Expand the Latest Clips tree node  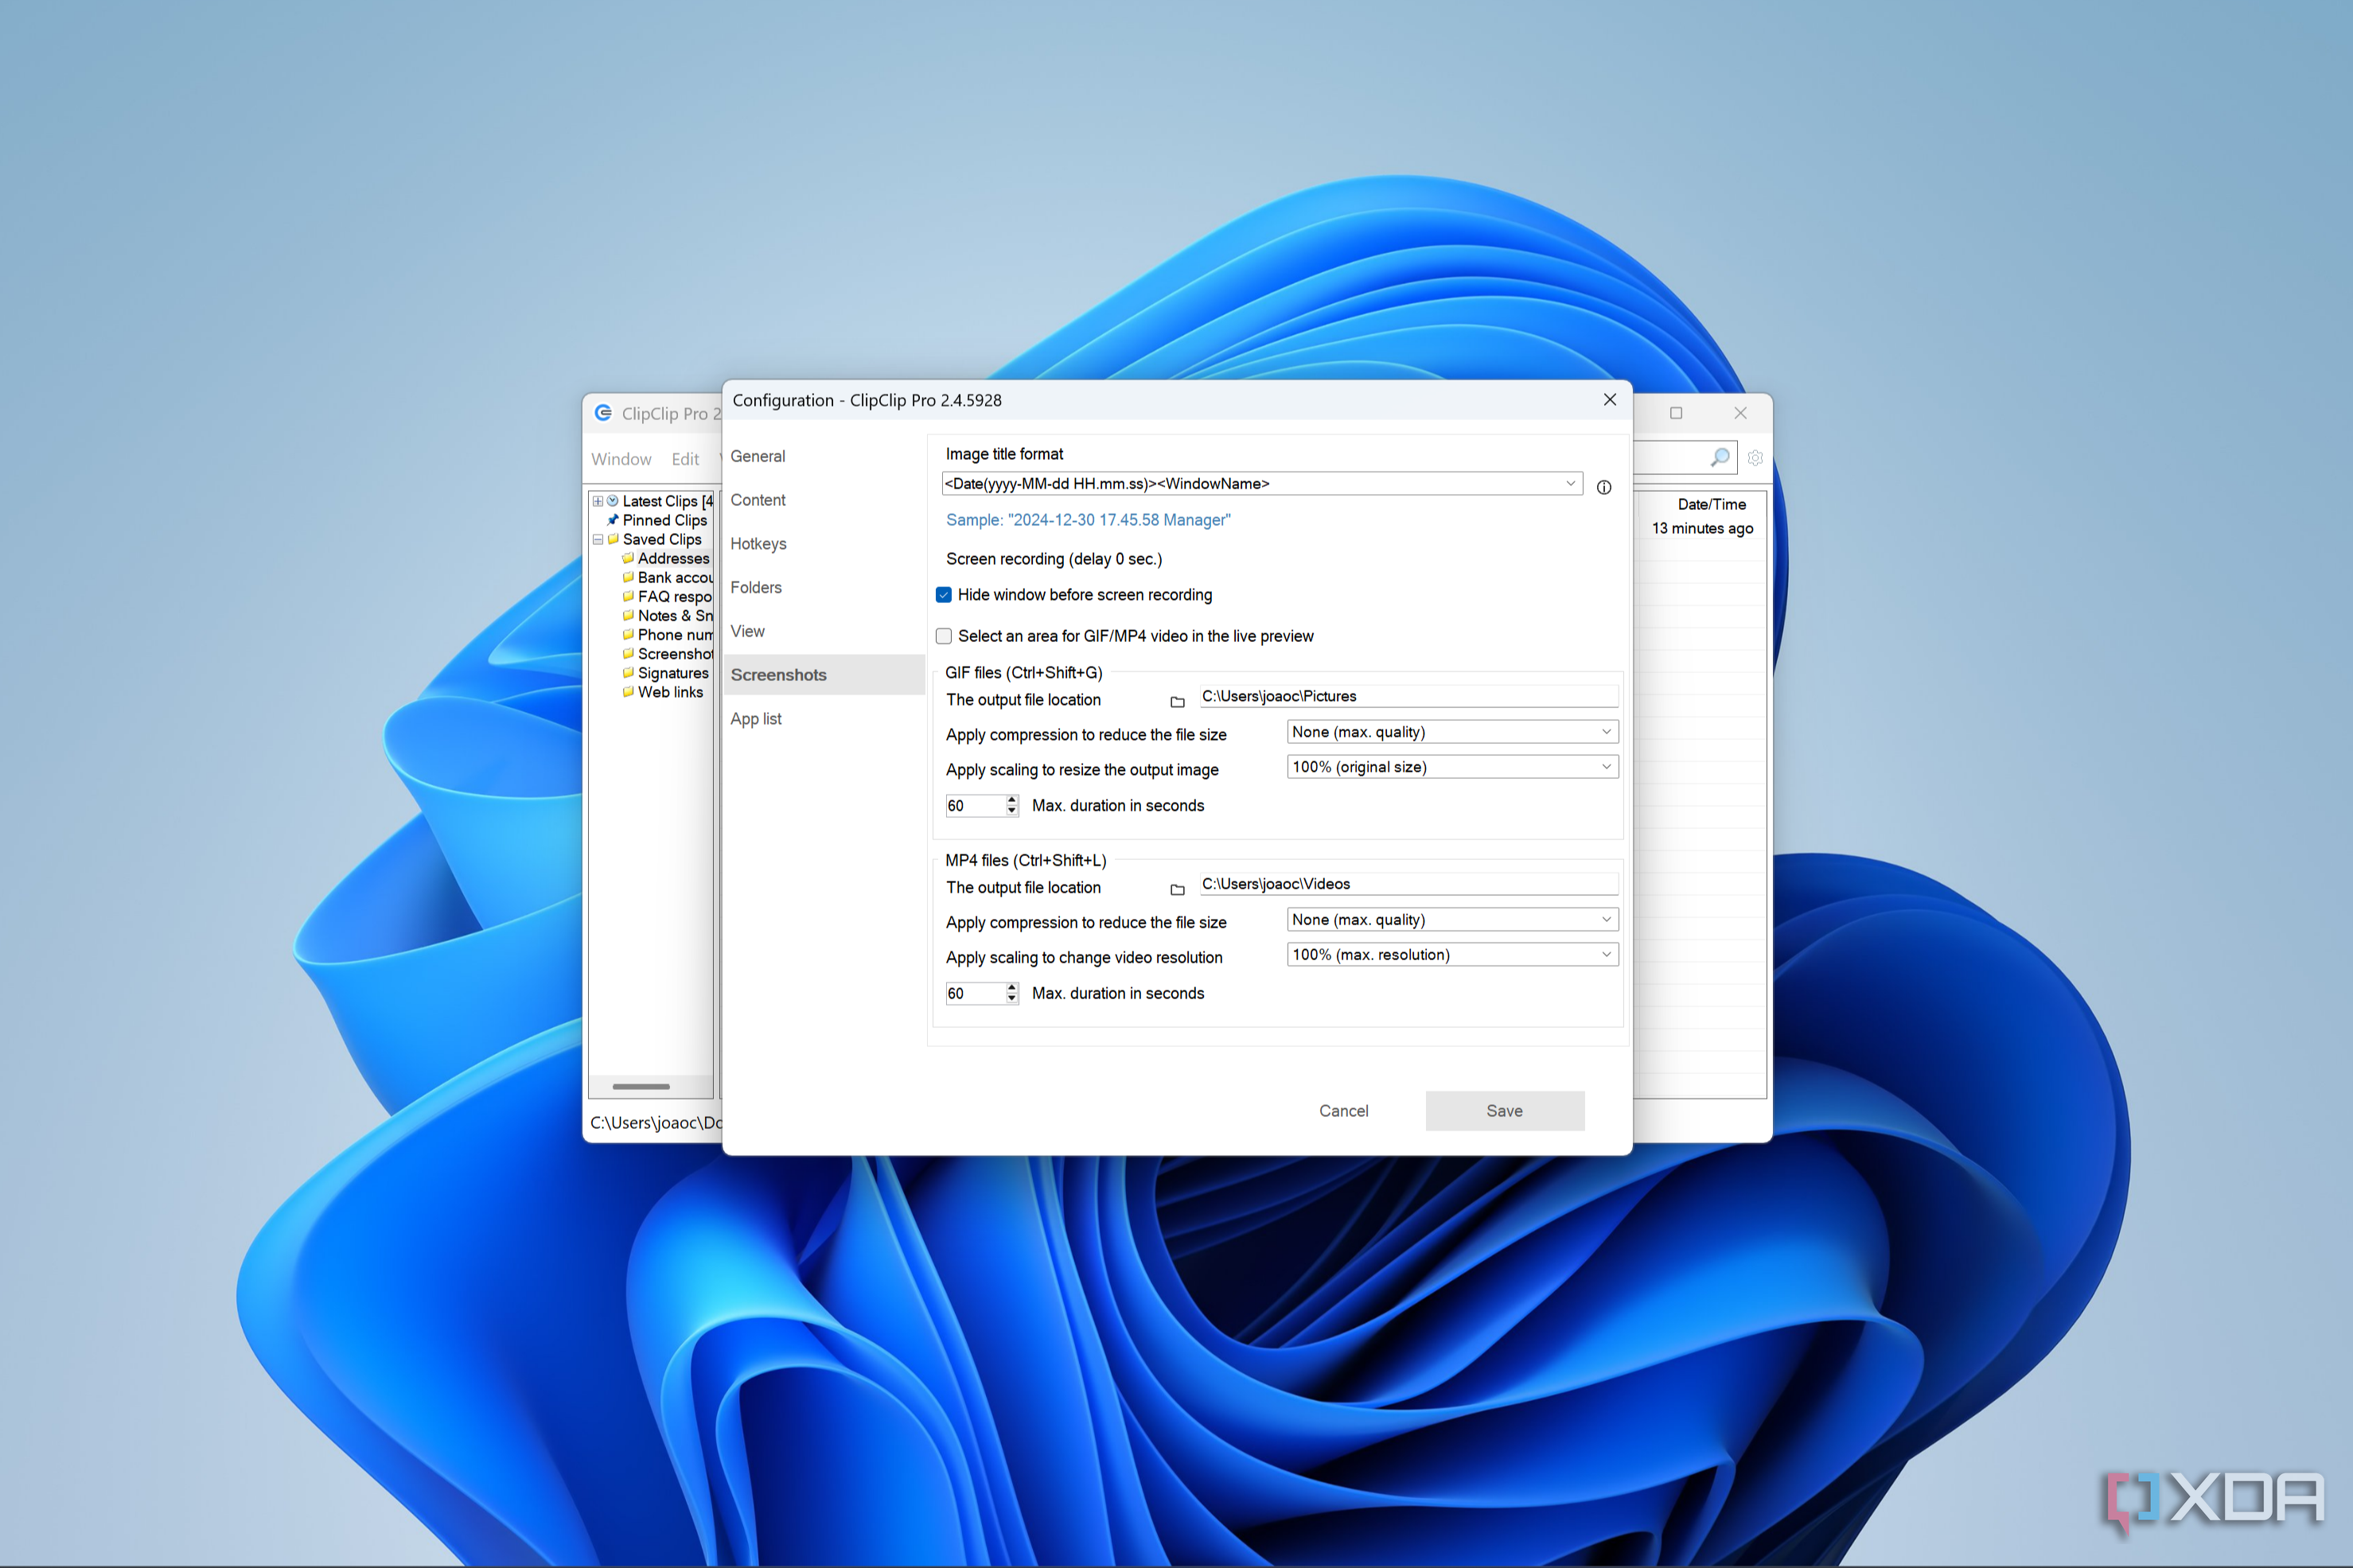[597, 501]
